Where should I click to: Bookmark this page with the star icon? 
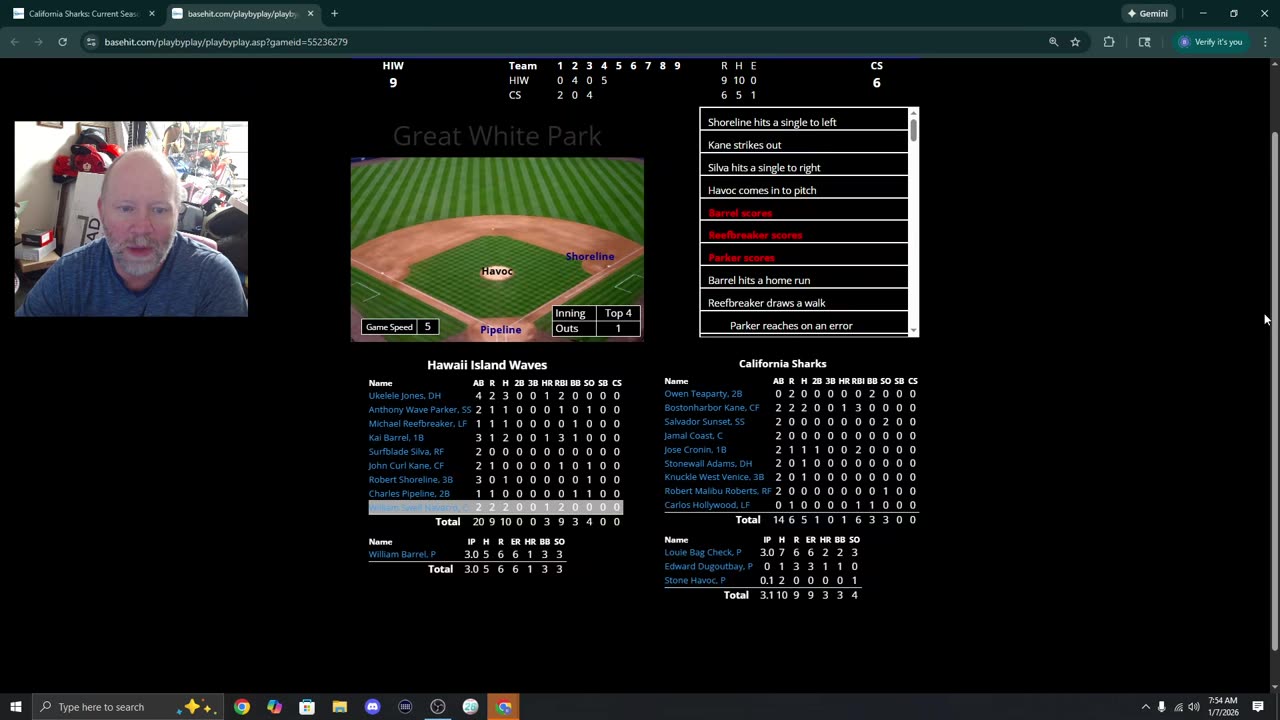tap(1075, 42)
